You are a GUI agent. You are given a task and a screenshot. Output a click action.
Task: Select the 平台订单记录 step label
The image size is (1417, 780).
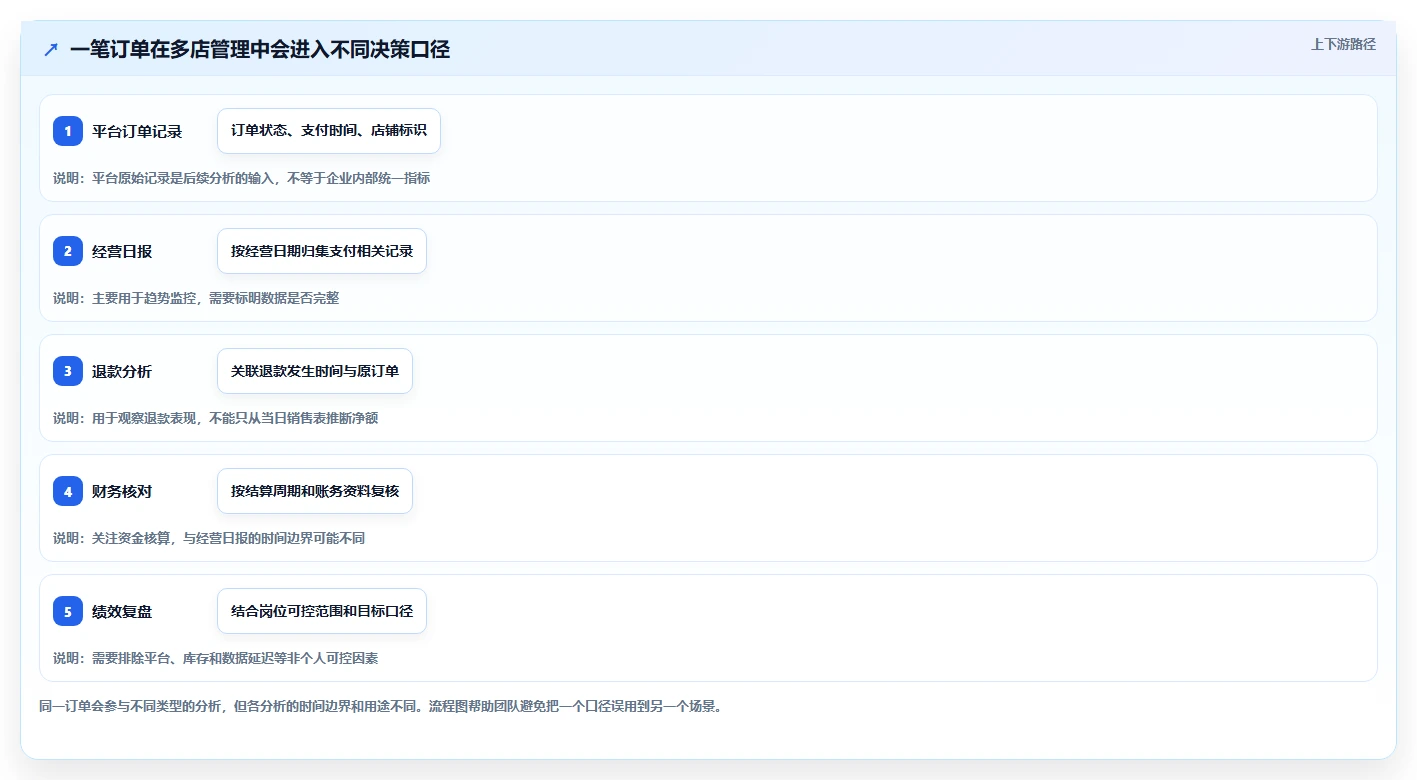[x=137, y=131]
